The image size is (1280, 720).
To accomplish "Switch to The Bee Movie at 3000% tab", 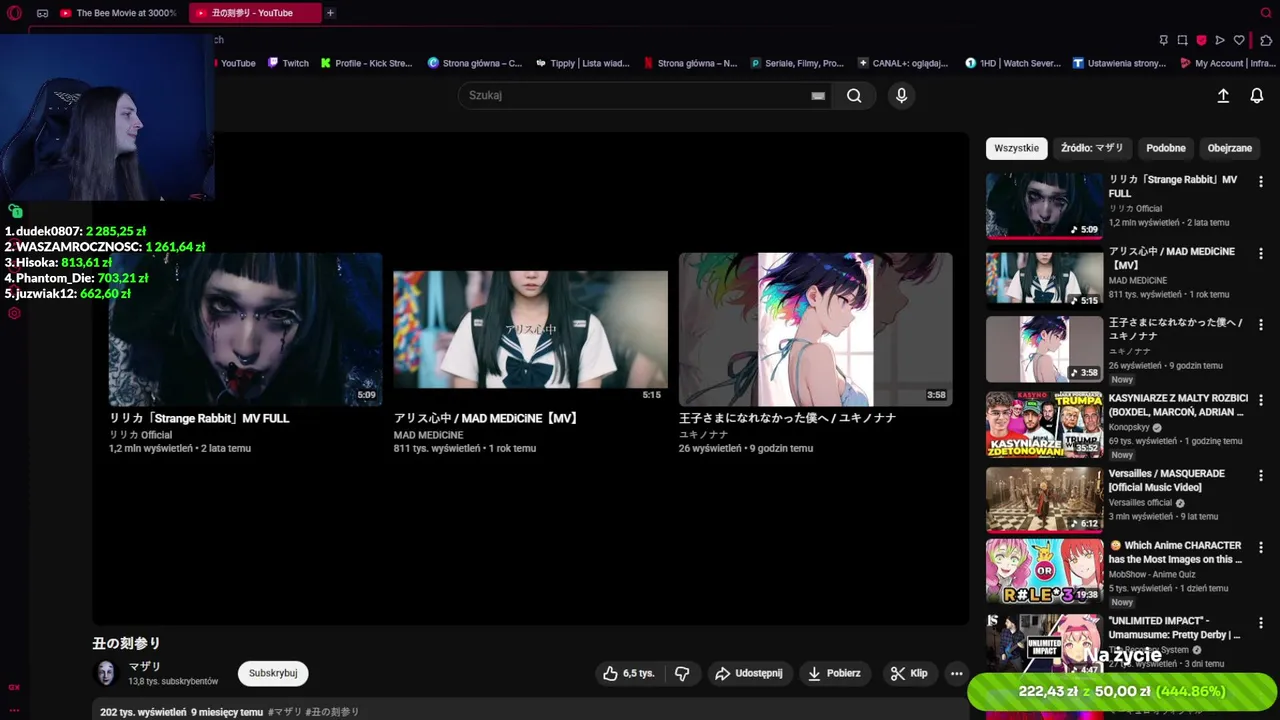I will point(118,13).
